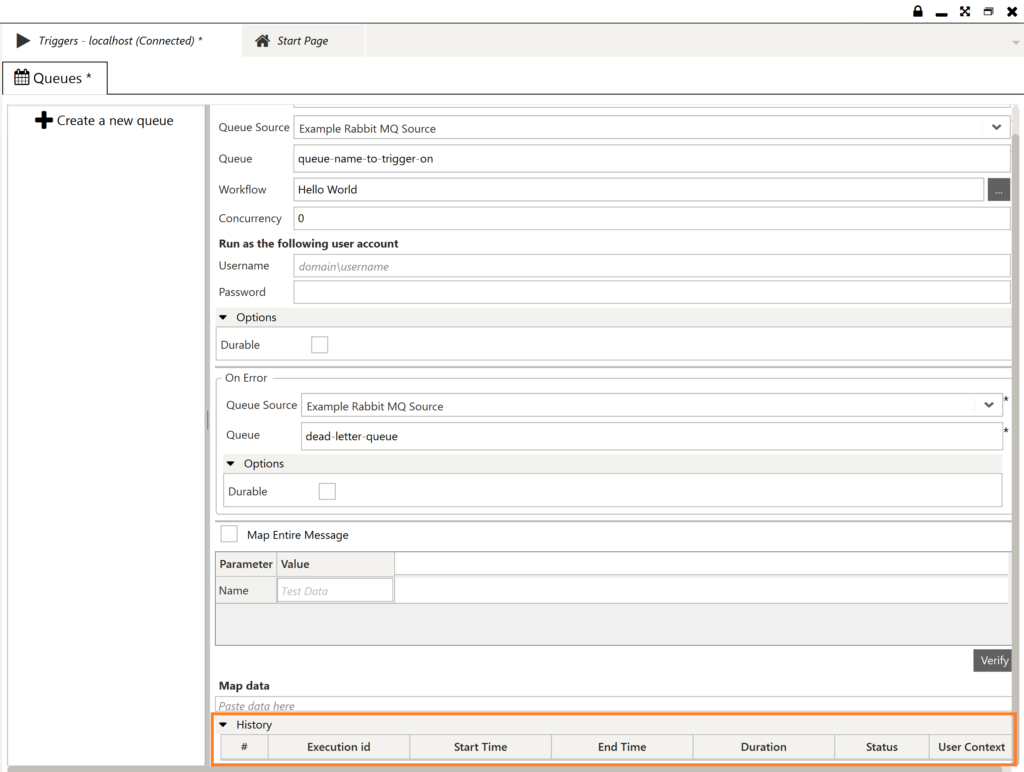
Task: Click the Verify button
Action: click(992, 660)
